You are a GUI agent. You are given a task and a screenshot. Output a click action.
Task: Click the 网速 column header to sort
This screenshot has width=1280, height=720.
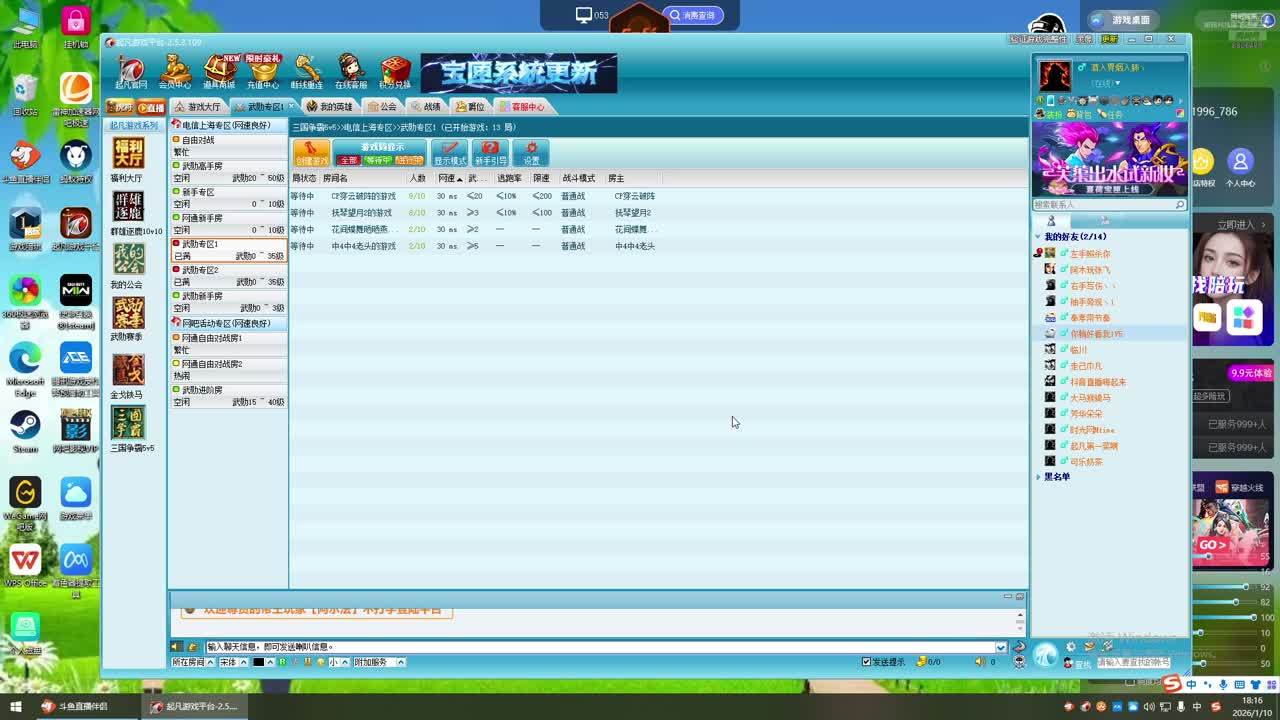[449, 178]
